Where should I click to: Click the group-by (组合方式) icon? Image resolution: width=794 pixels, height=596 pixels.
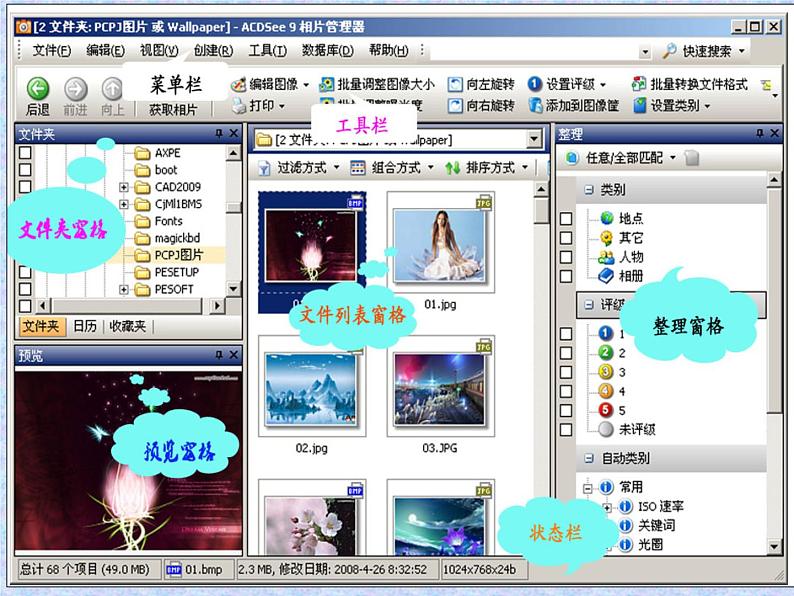pyautogui.click(x=358, y=168)
